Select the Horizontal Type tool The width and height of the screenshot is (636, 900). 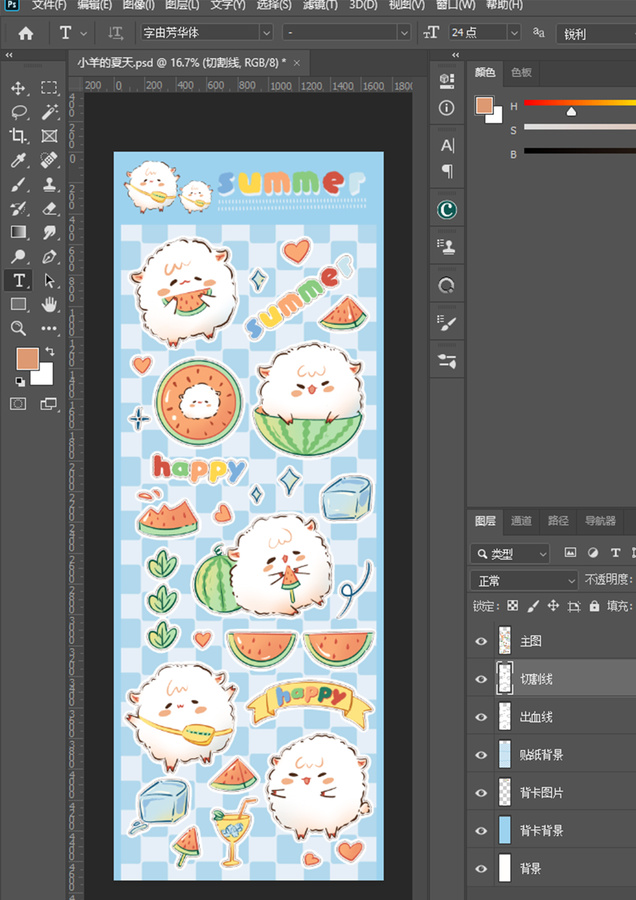pyautogui.click(x=18, y=280)
